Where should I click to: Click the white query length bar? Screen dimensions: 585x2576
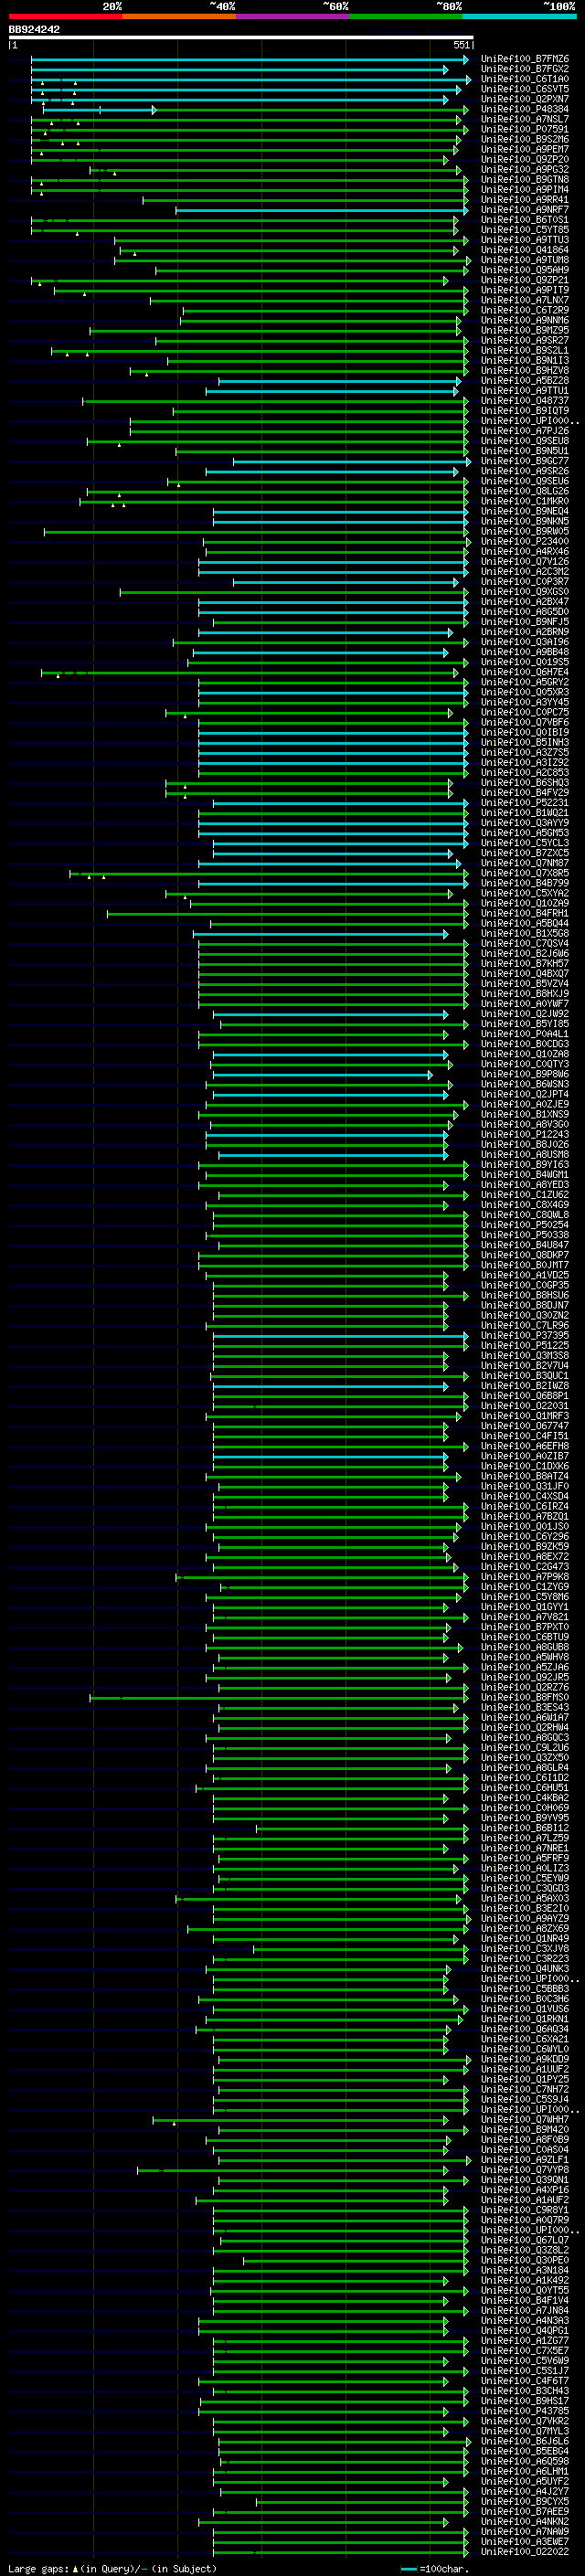click(241, 38)
